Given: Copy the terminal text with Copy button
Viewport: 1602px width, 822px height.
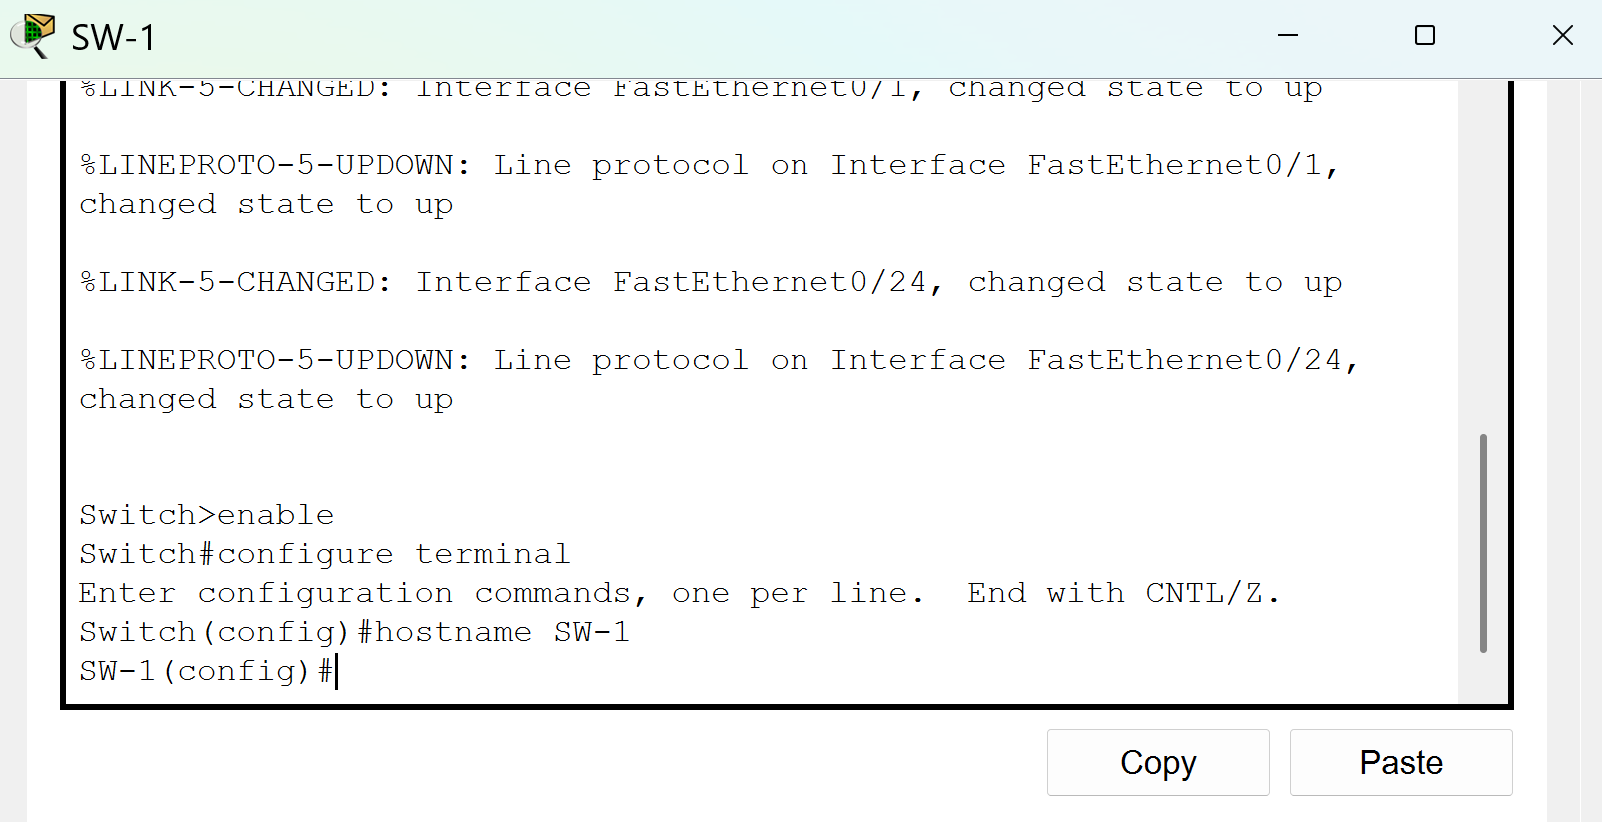Looking at the screenshot, I should point(1158,762).
